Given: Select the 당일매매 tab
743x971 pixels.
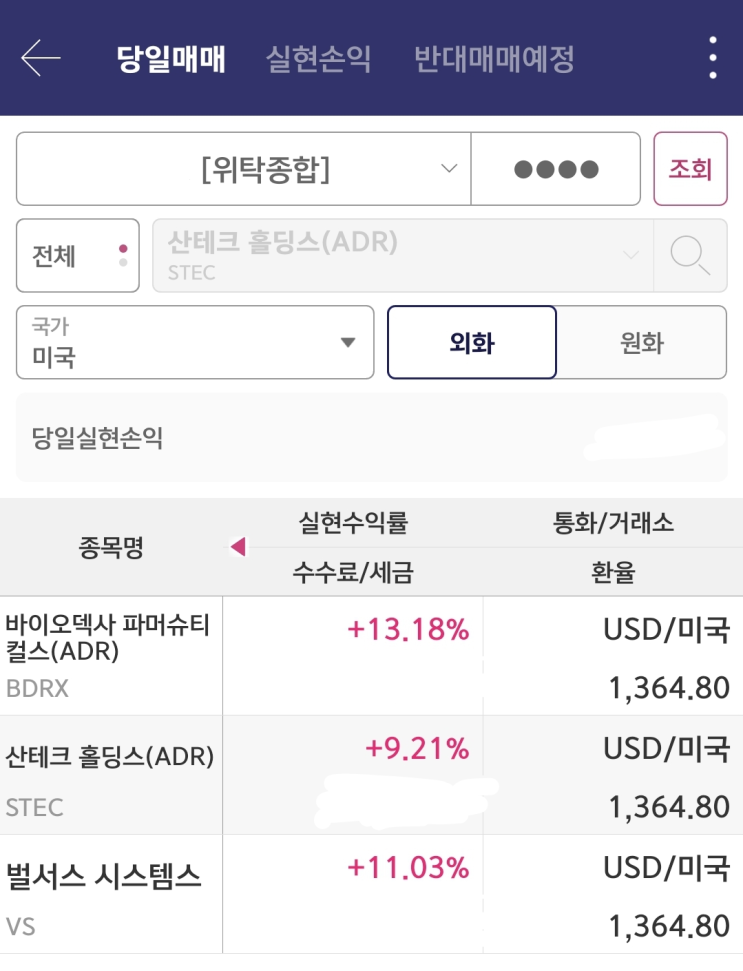Looking at the screenshot, I should pyautogui.click(x=171, y=59).
